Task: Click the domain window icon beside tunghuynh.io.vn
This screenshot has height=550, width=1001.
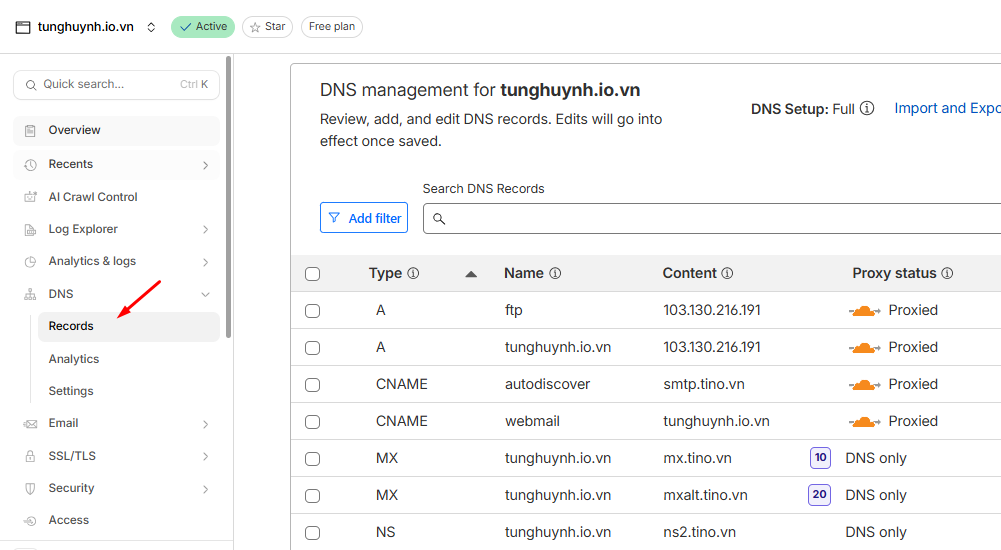Action: (23, 27)
